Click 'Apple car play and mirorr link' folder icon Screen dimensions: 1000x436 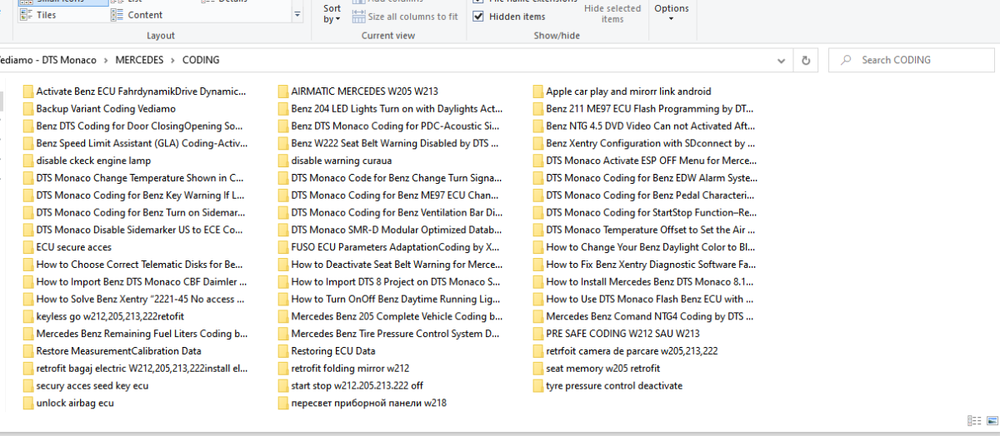[x=538, y=91]
